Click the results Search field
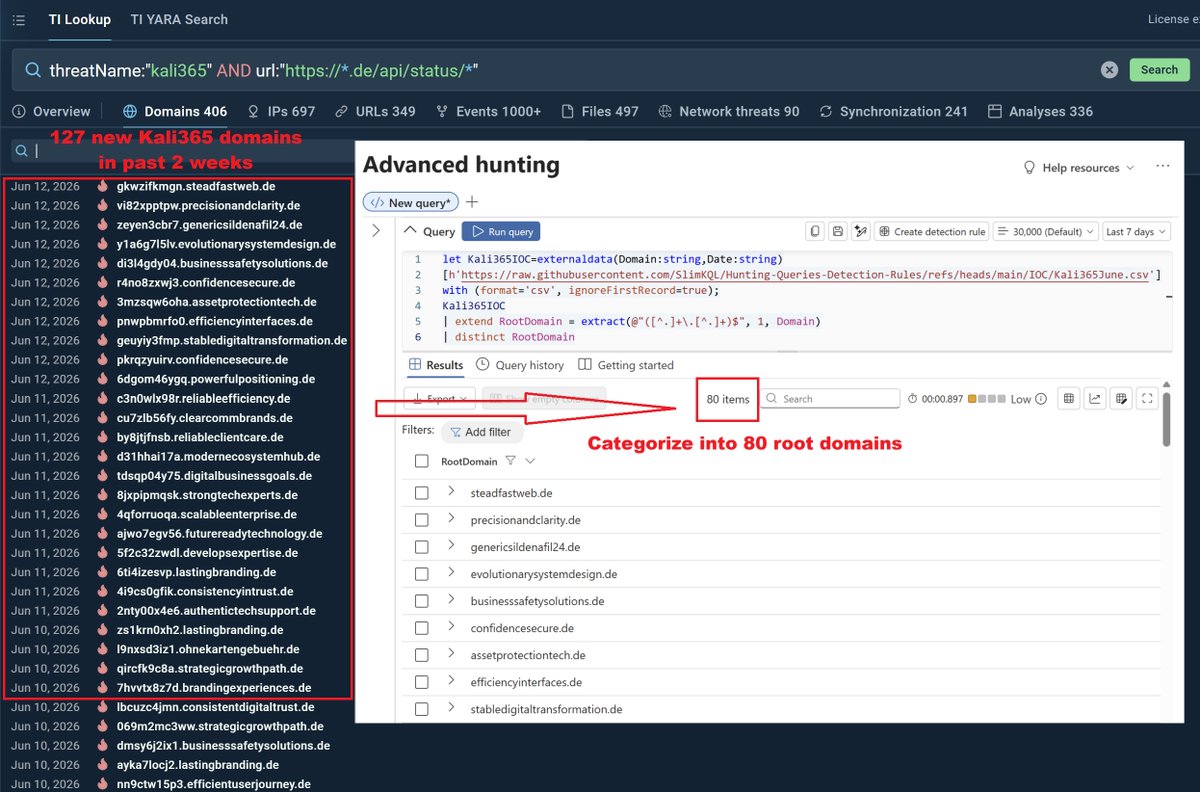Screen dimensions: 1200x792 coord(830,398)
